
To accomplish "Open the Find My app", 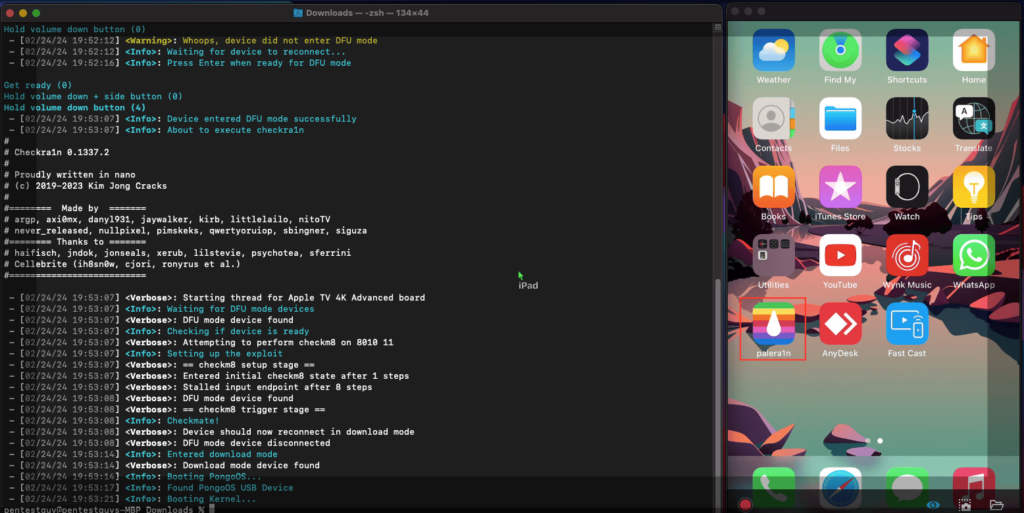I will 840,50.
